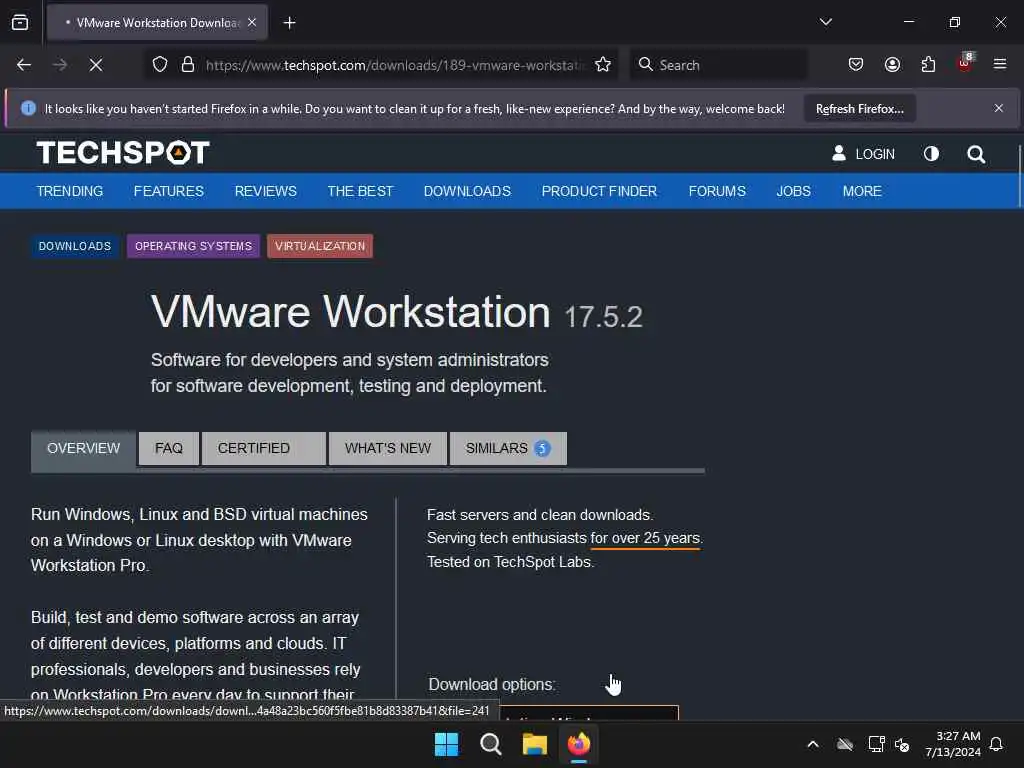
Task: Open the TechSpot LOGIN link
Action: 863,154
